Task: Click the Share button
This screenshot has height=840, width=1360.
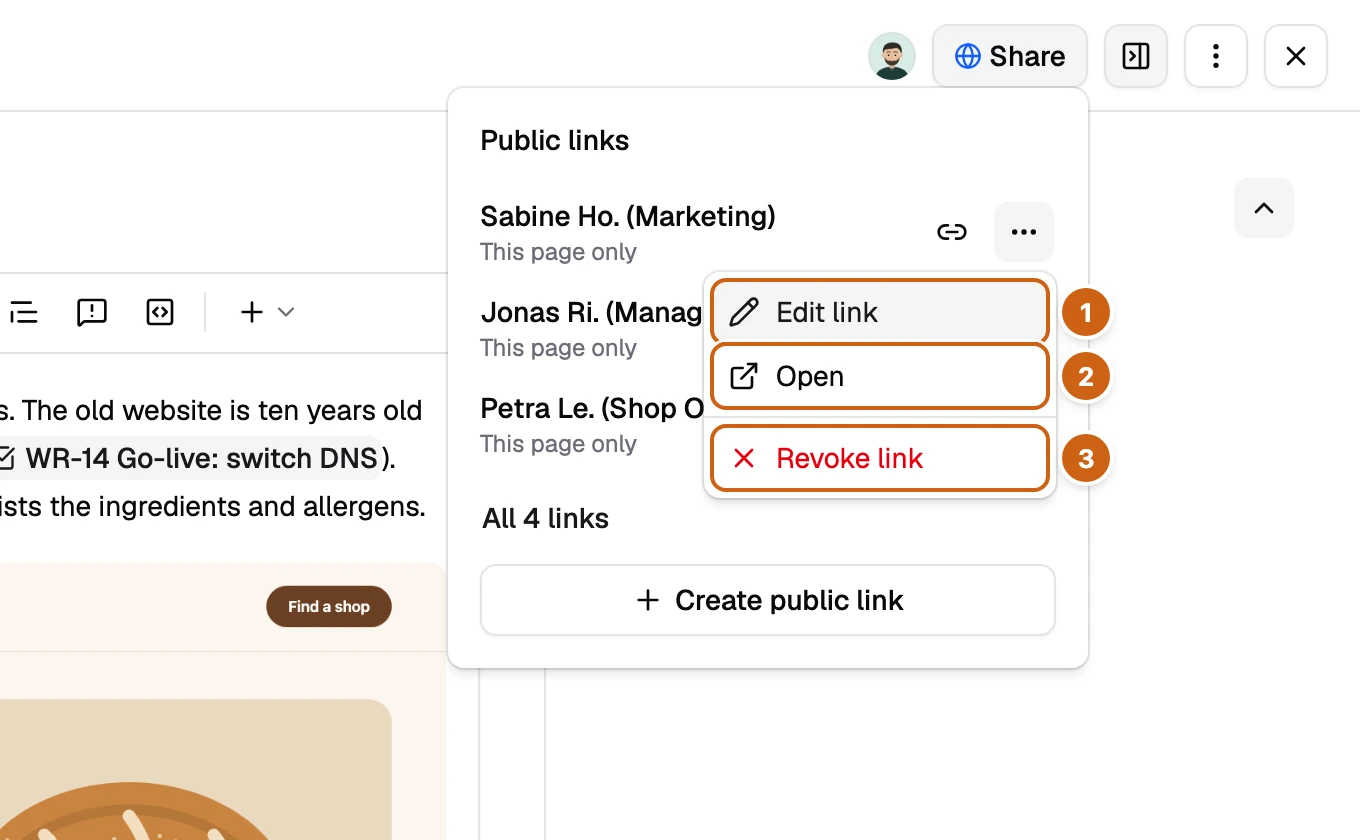Action: pos(1010,56)
